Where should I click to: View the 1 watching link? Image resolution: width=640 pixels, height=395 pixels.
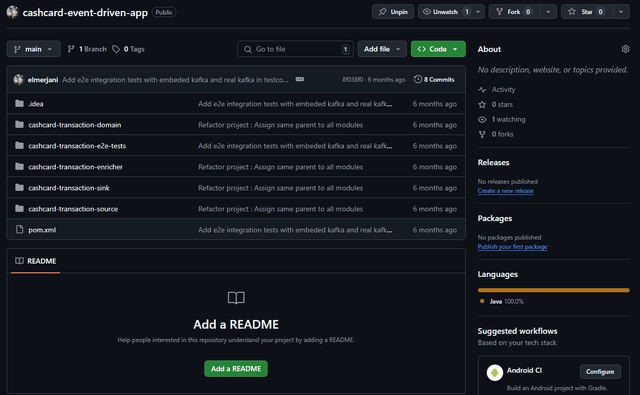coord(509,119)
